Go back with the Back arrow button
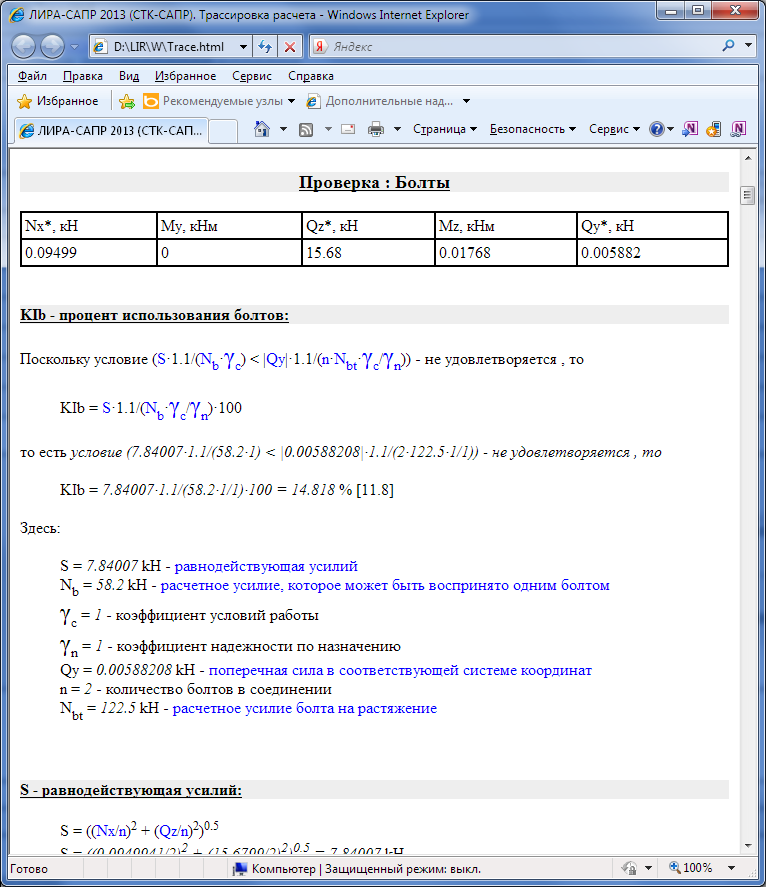 (24, 47)
